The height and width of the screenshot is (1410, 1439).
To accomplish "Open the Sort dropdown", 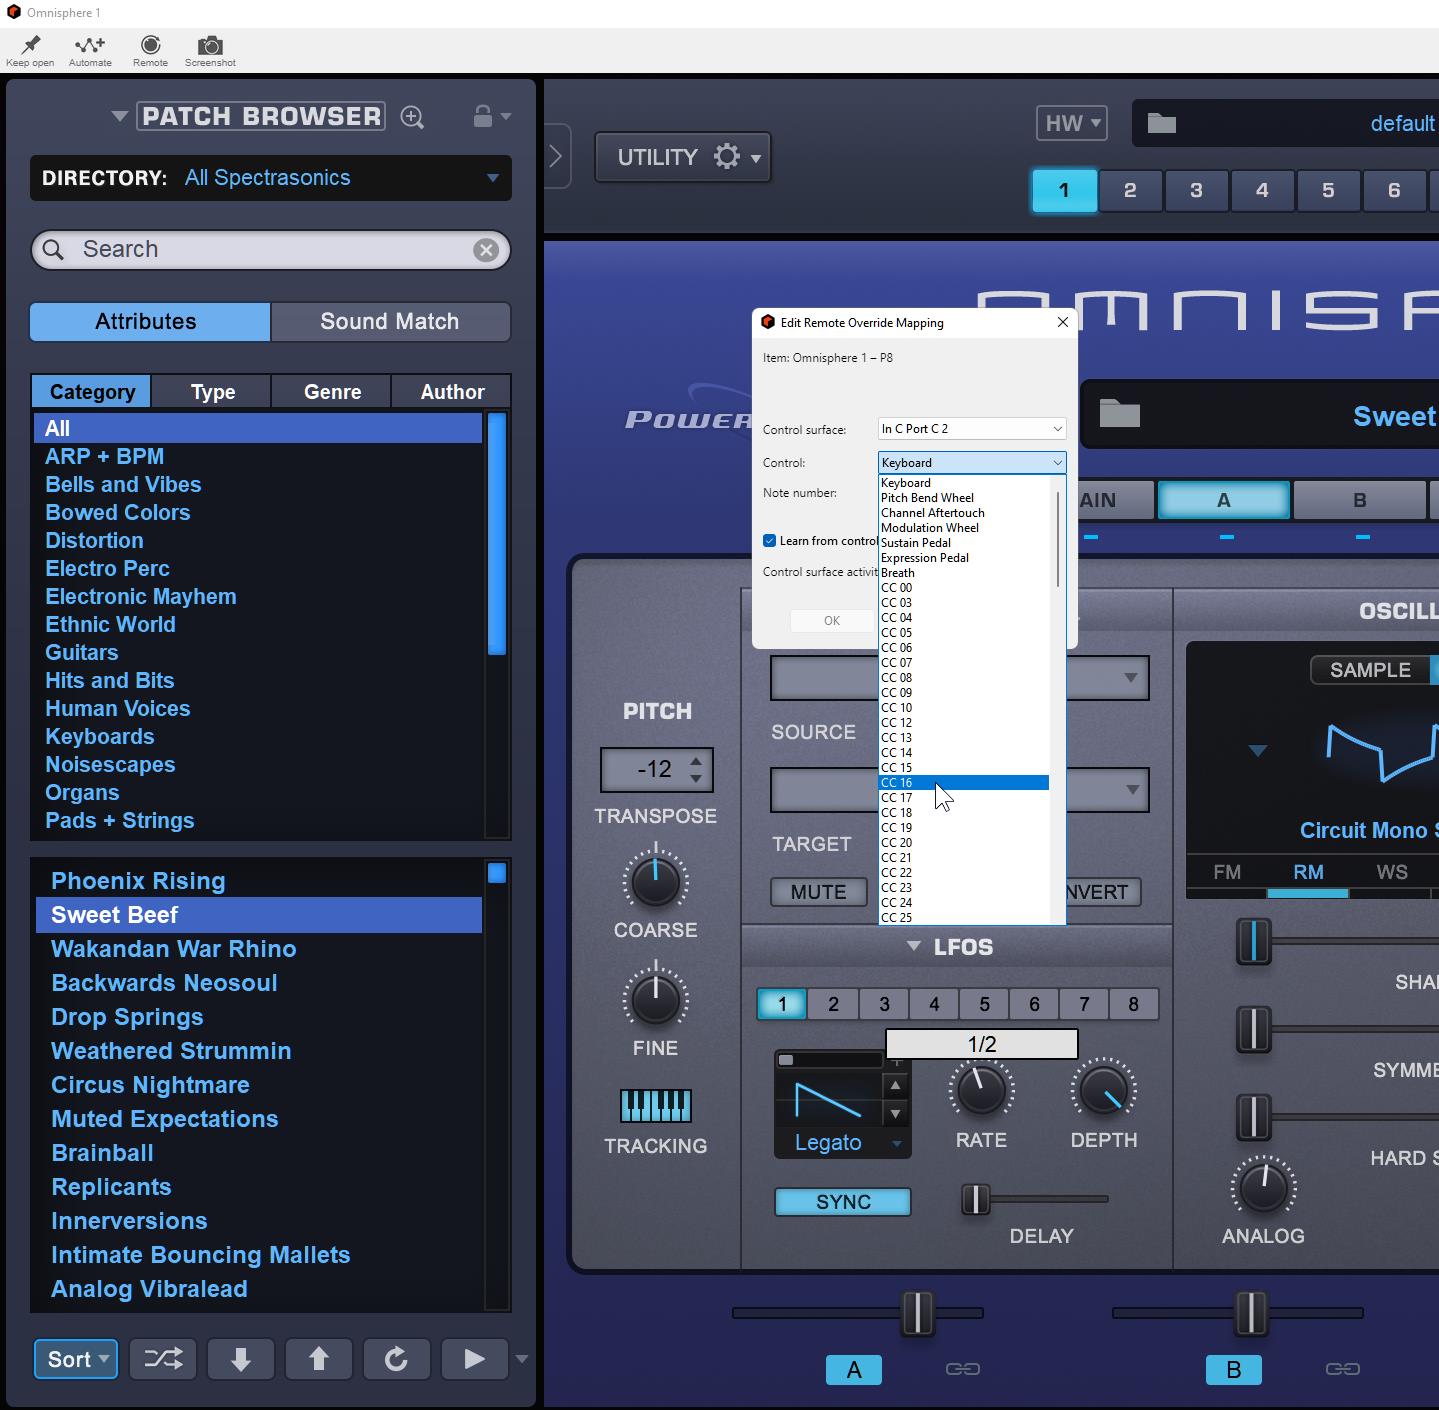I will [x=76, y=1359].
